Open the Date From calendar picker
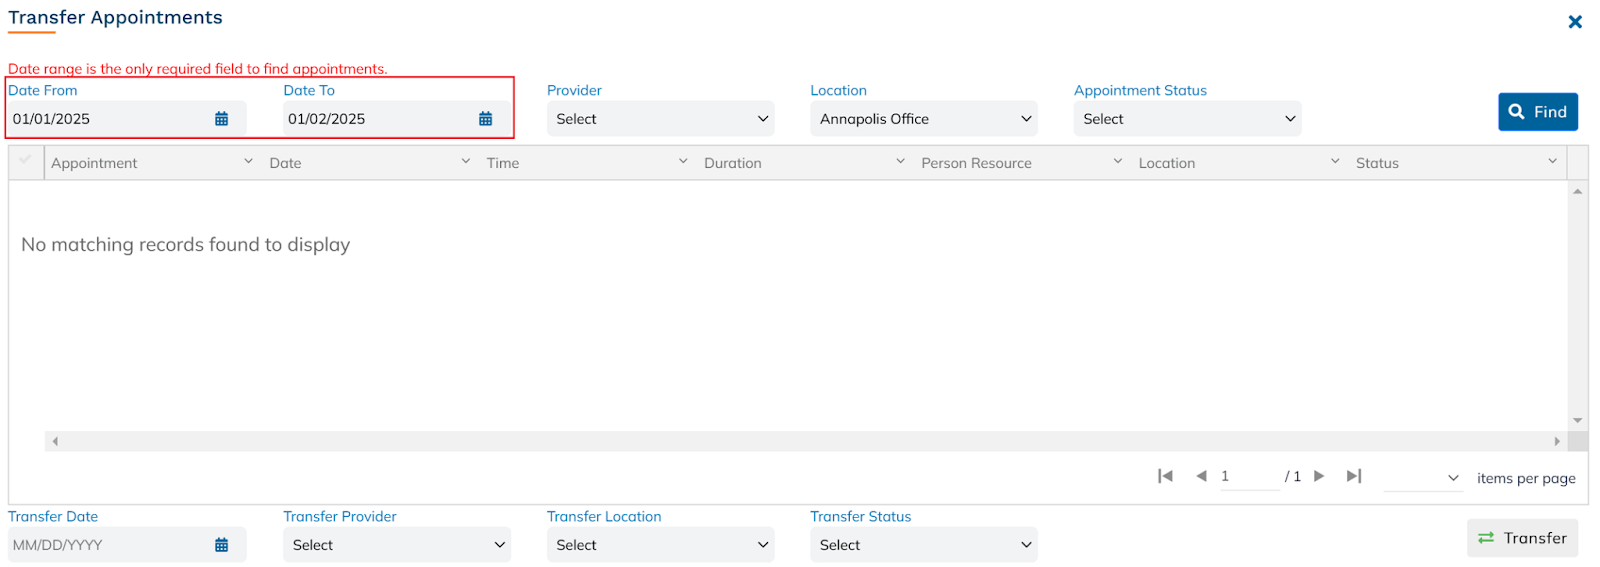The height and width of the screenshot is (567, 1600). [x=221, y=119]
